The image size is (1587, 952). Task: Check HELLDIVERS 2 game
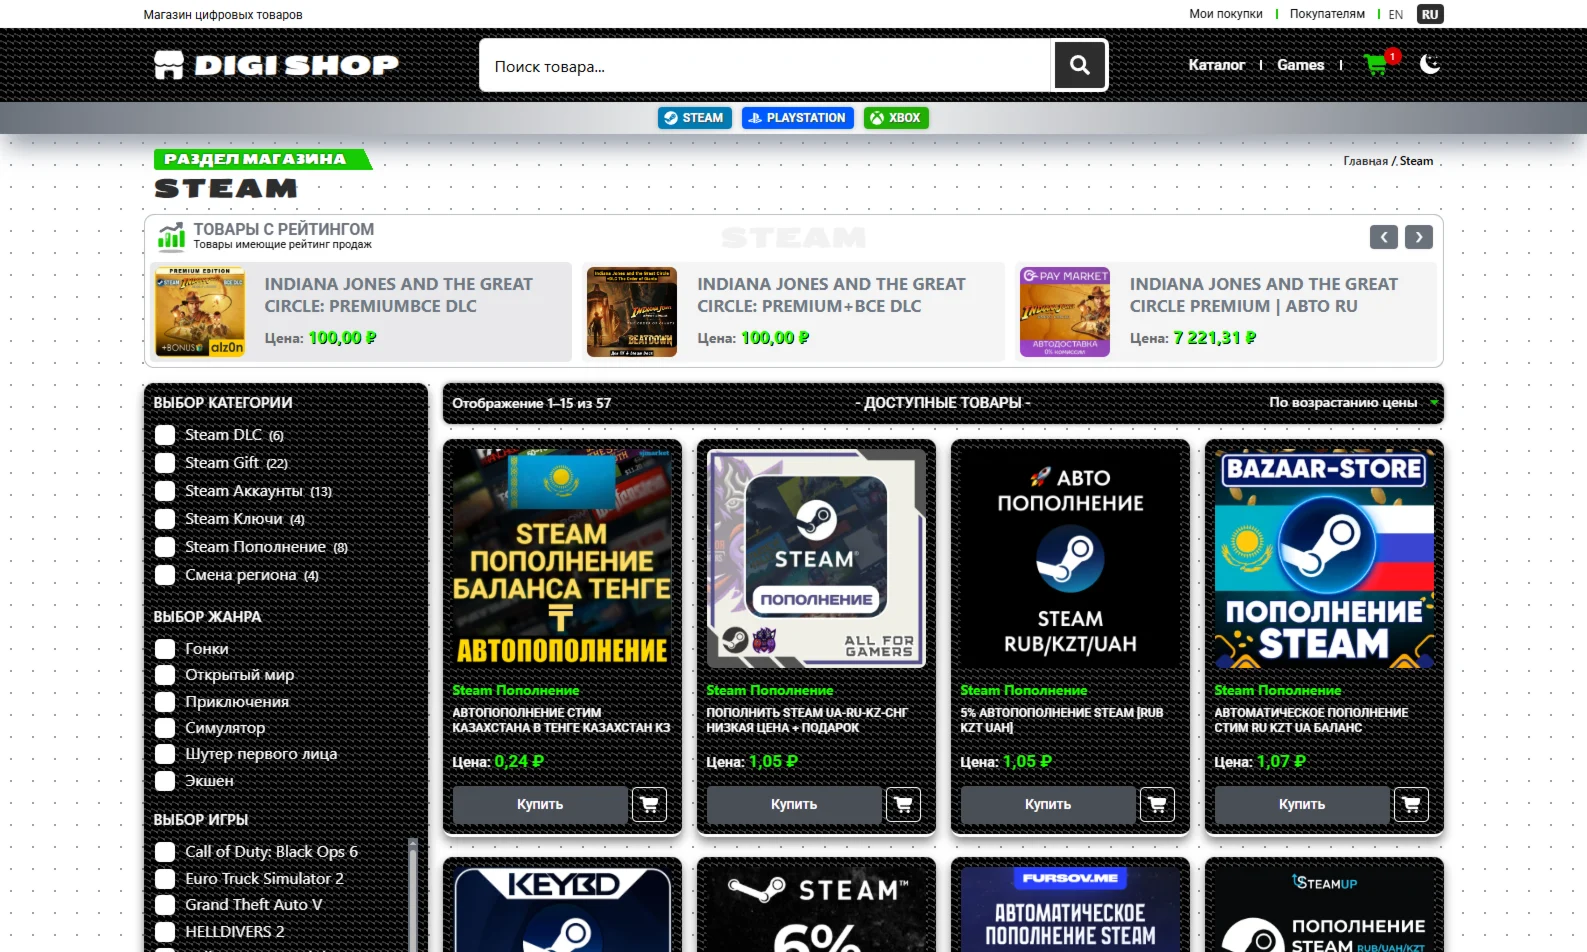[x=165, y=932]
